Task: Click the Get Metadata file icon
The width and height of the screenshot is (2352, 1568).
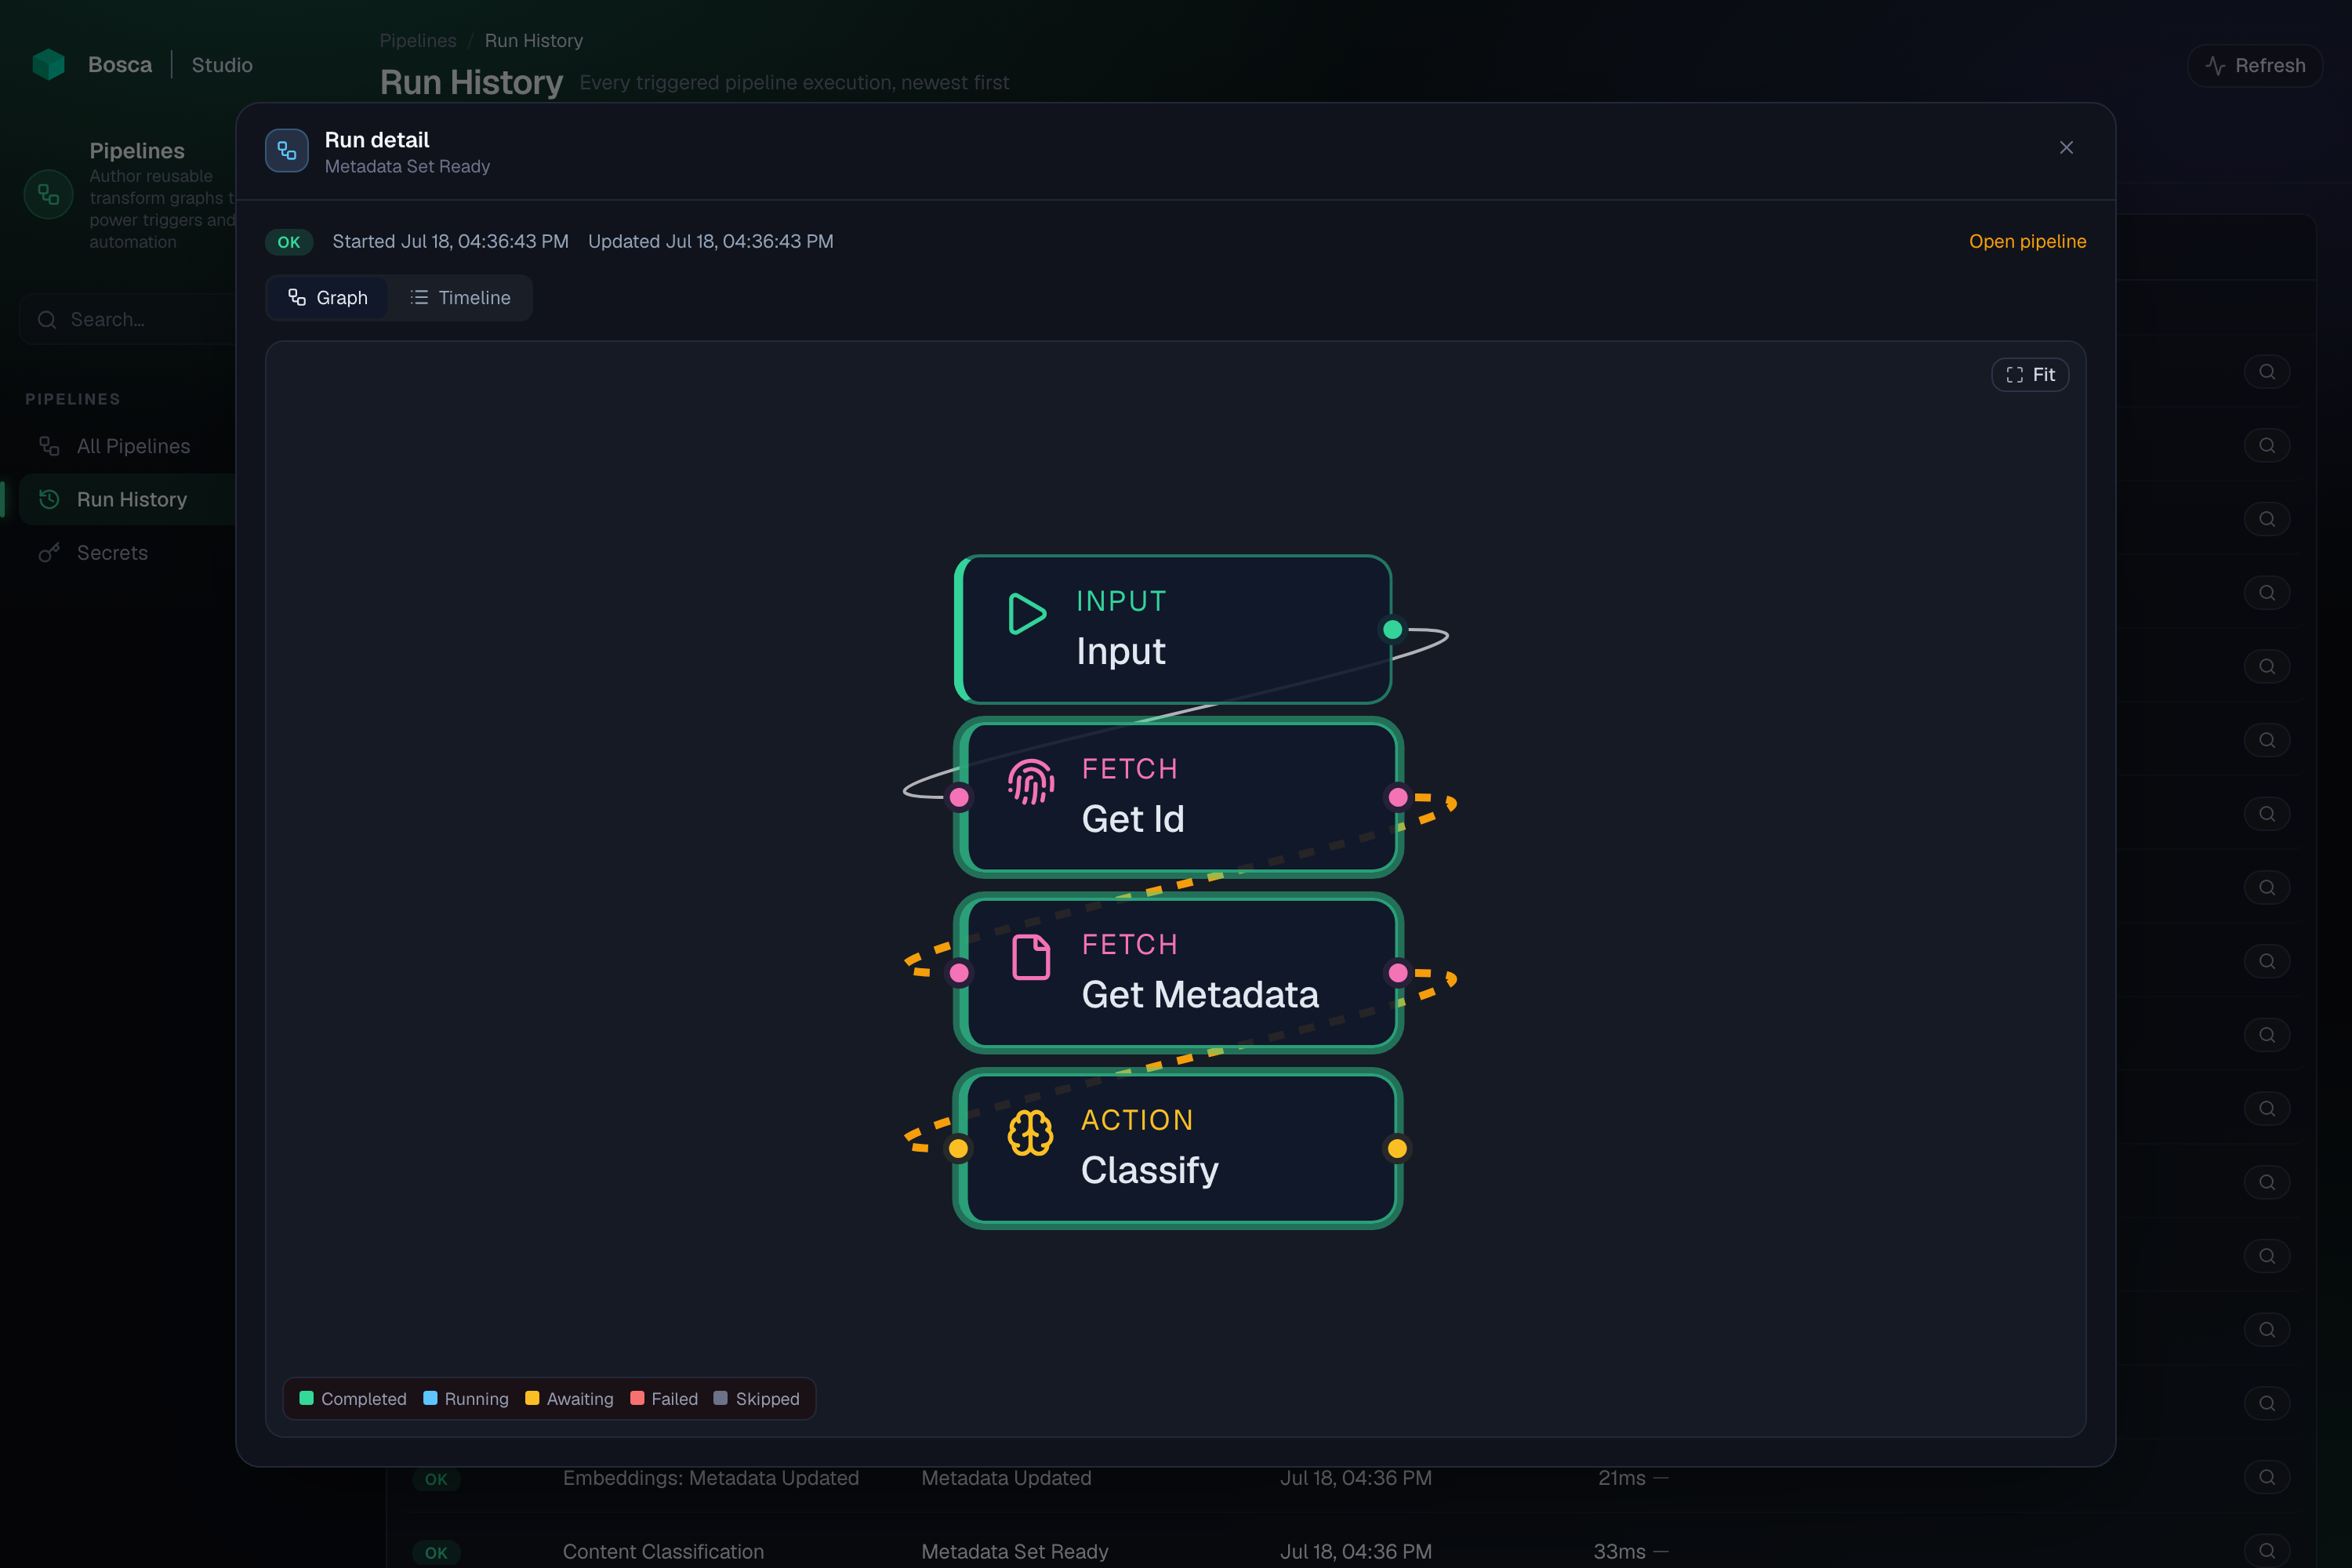Action: point(1030,957)
